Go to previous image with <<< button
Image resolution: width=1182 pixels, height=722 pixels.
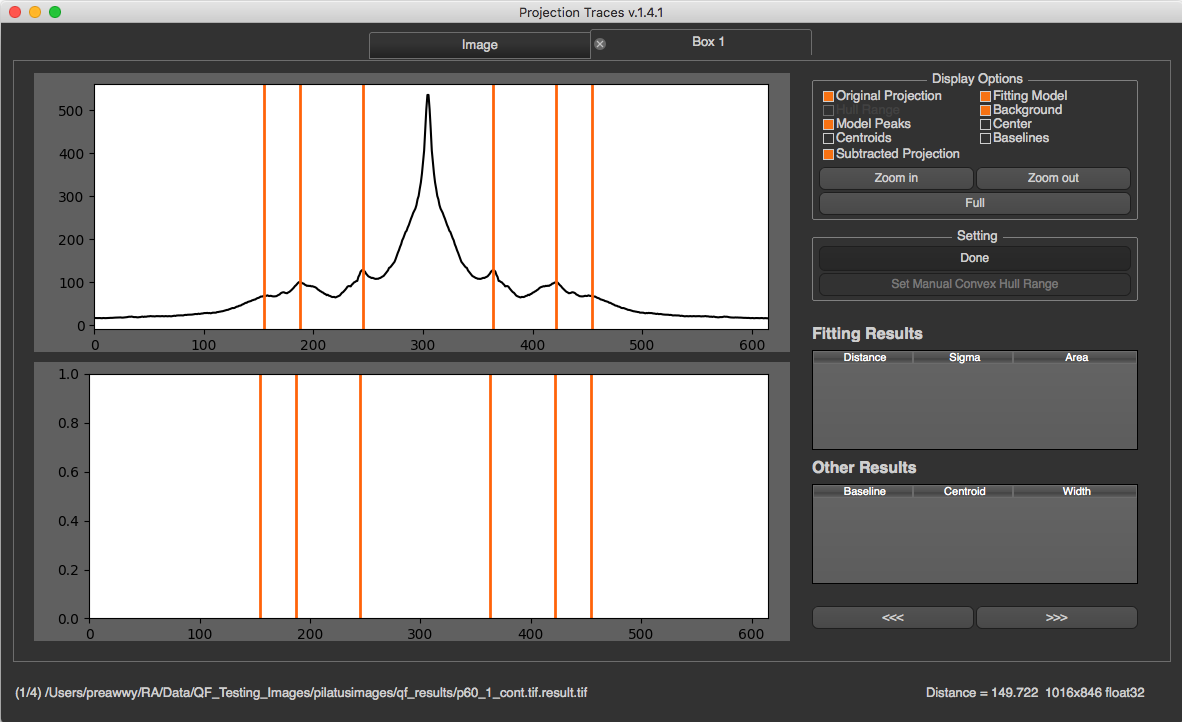tap(893, 617)
